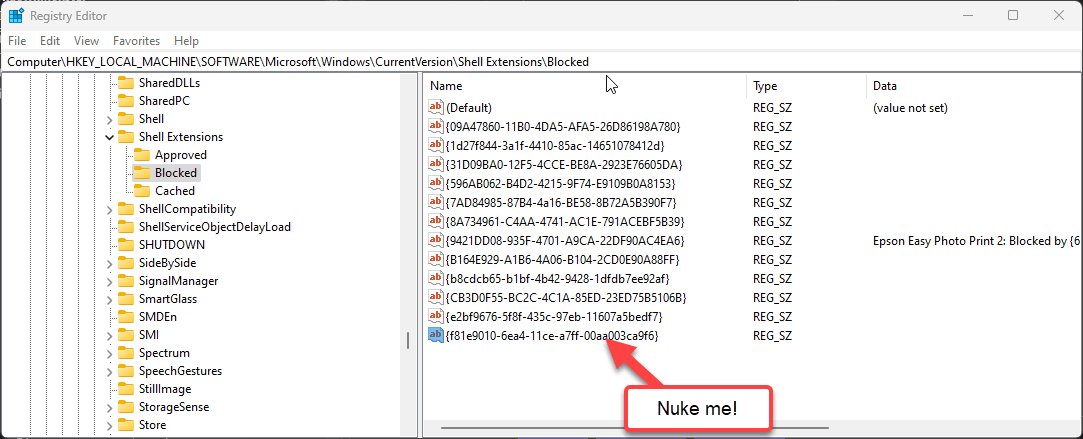This screenshot has height=439, width=1083.
Task: Select the Spectrum folder icon
Action: tap(126, 353)
